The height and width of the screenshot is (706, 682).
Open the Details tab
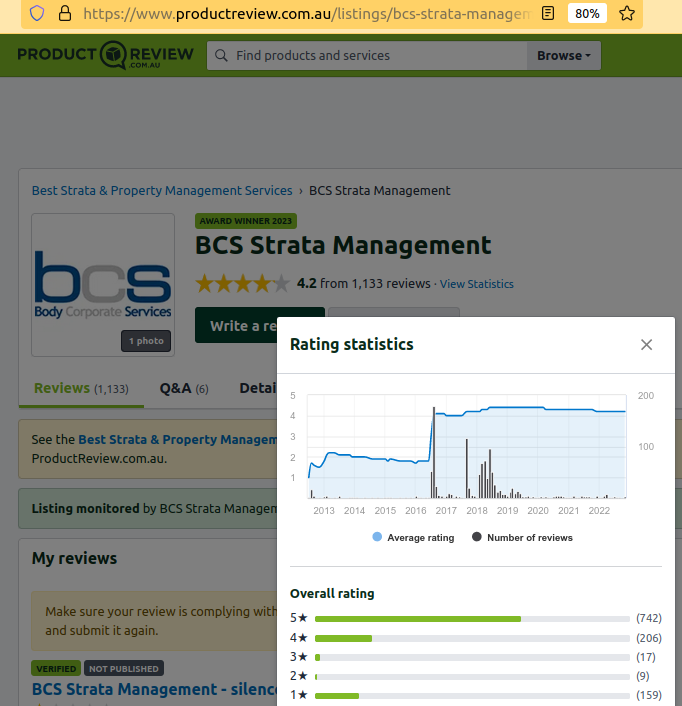point(258,388)
